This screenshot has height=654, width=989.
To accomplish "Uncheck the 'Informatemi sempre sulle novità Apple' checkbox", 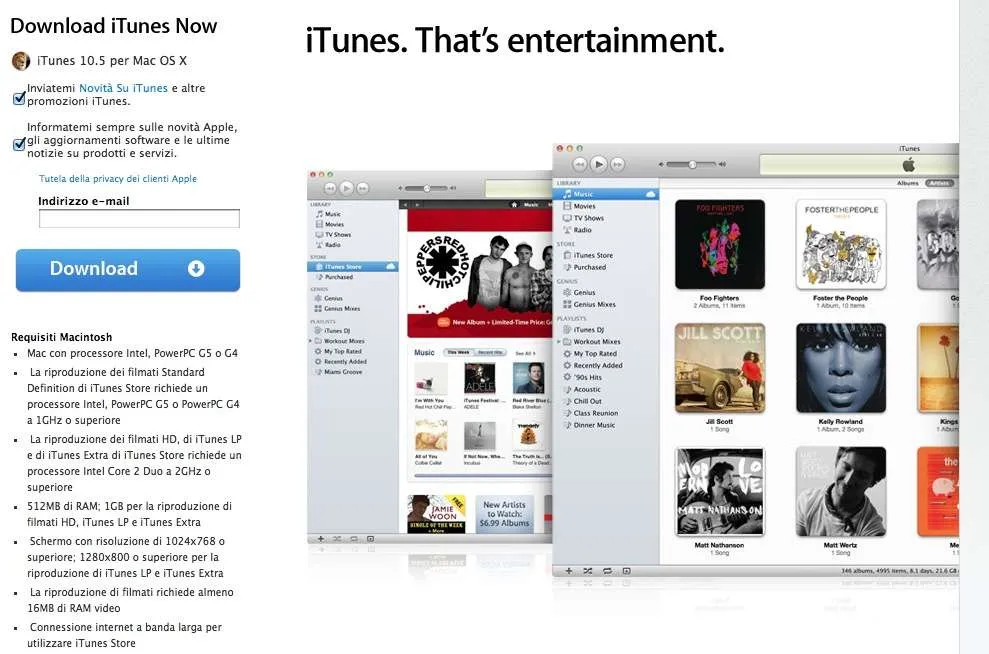I will 20,144.
